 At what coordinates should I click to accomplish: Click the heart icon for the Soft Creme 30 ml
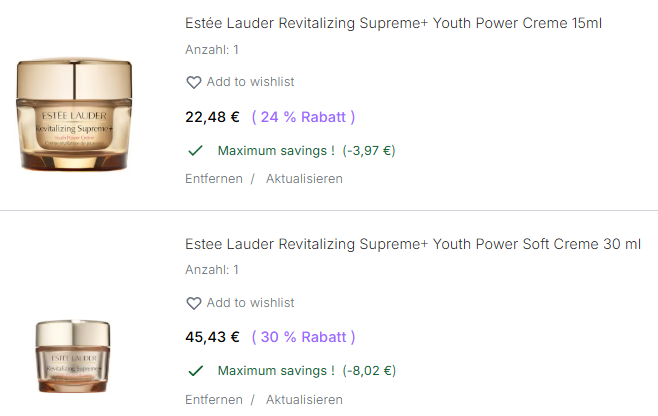(x=194, y=303)
